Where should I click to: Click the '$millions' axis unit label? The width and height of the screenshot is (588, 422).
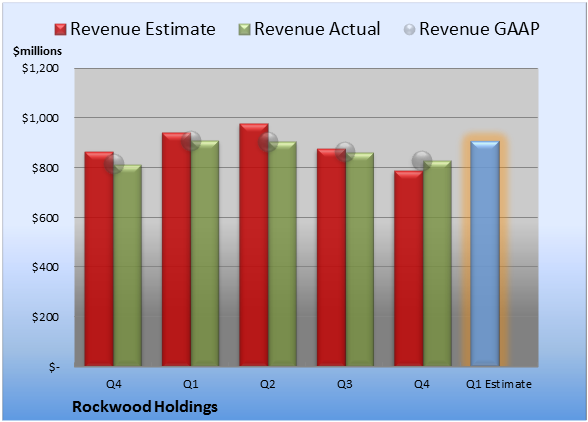[37, 51]
